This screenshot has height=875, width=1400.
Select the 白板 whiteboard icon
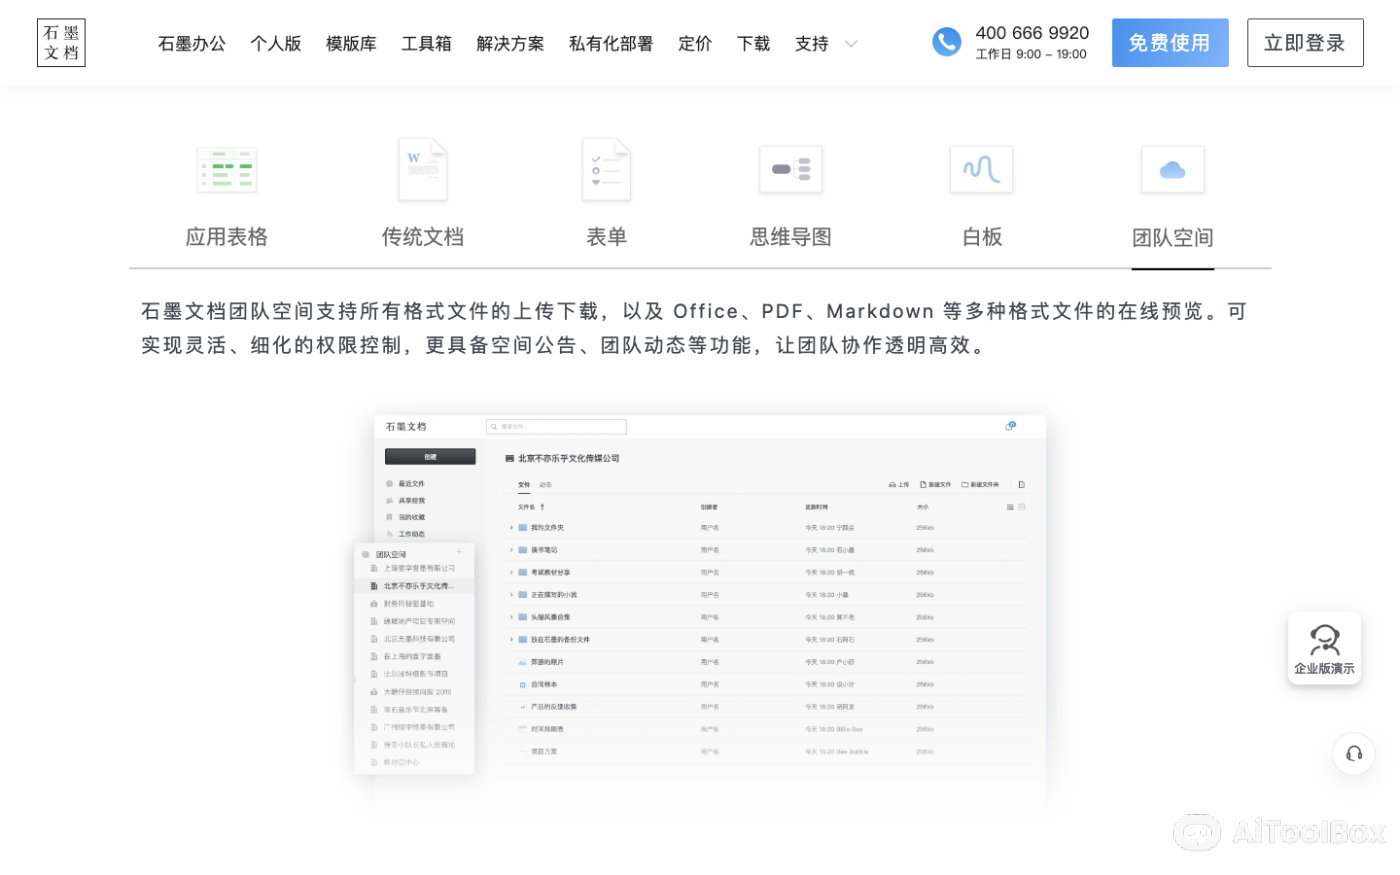coord(981,169)
